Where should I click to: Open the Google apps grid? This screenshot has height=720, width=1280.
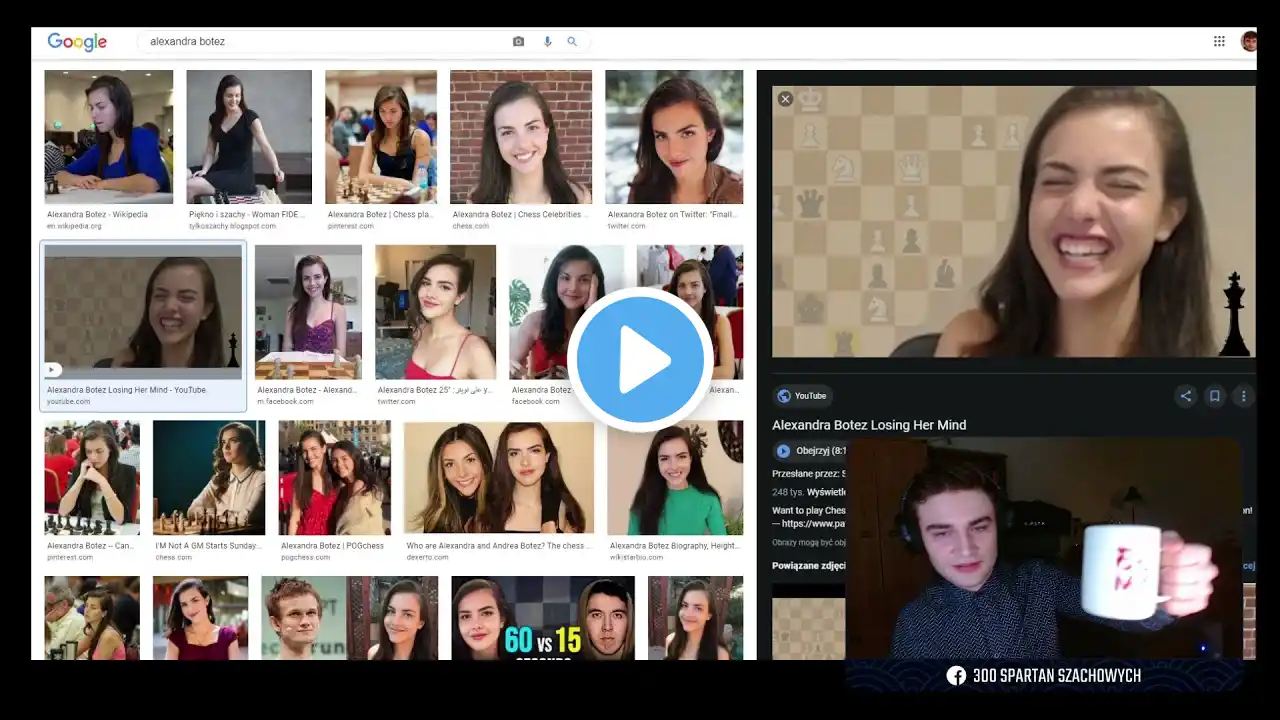[1219, 41]
